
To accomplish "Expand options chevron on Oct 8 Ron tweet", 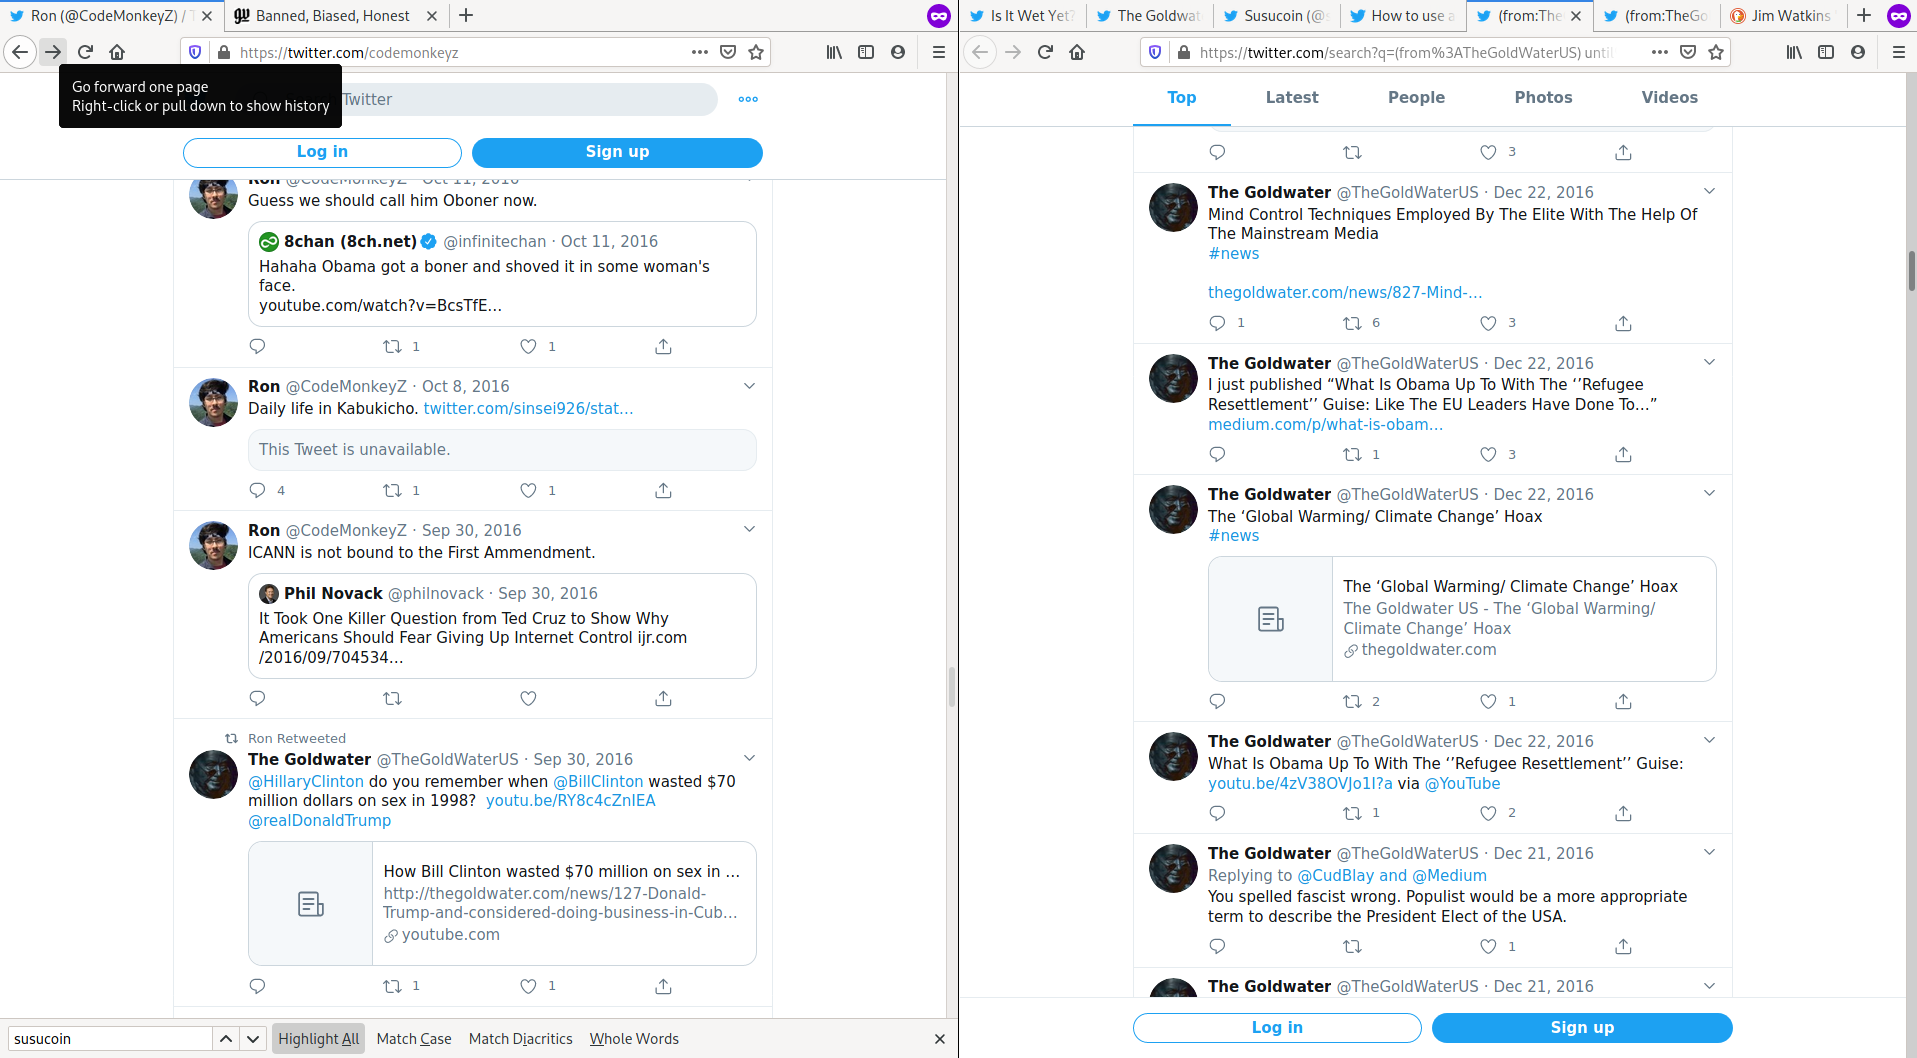I will click(749, 386).
